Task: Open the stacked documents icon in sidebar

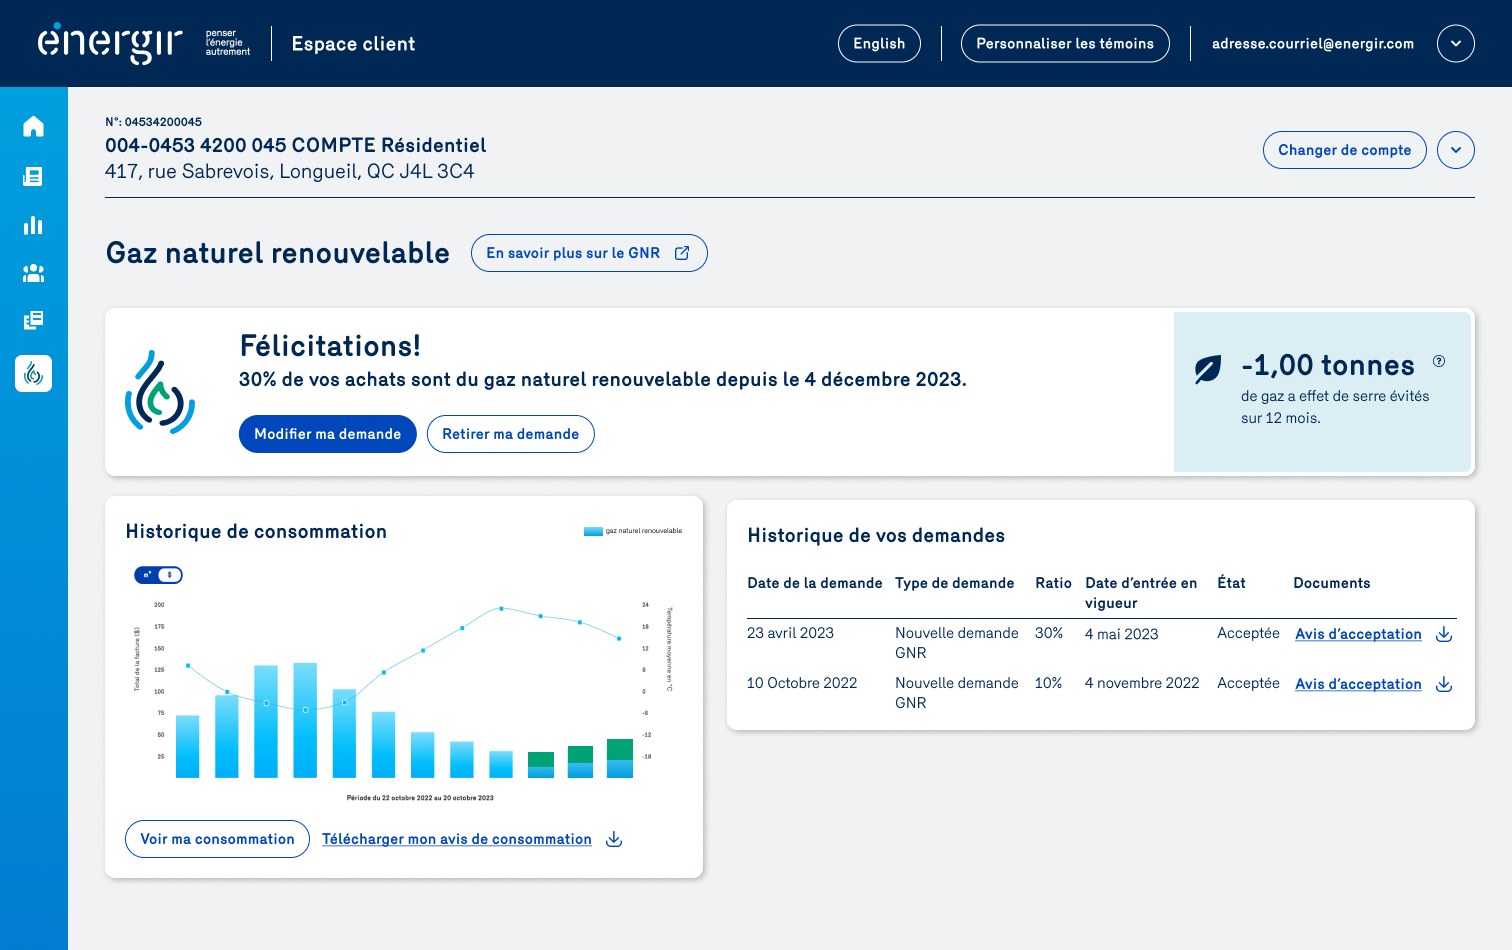Action: (33, 320)
